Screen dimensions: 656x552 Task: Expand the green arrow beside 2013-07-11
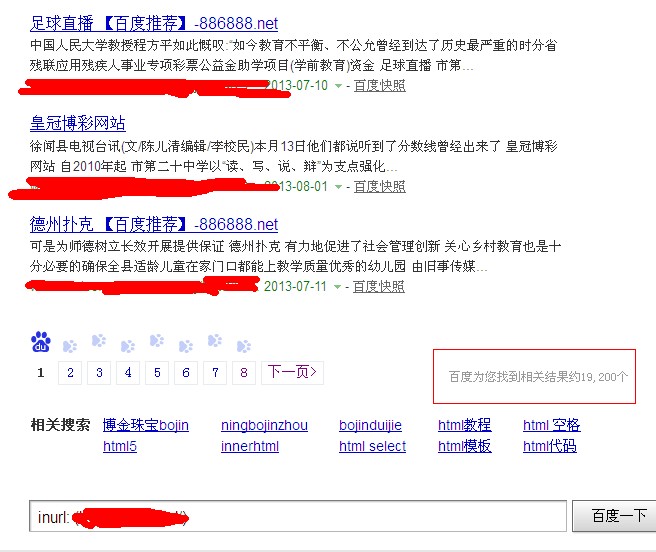click(337, 287)
